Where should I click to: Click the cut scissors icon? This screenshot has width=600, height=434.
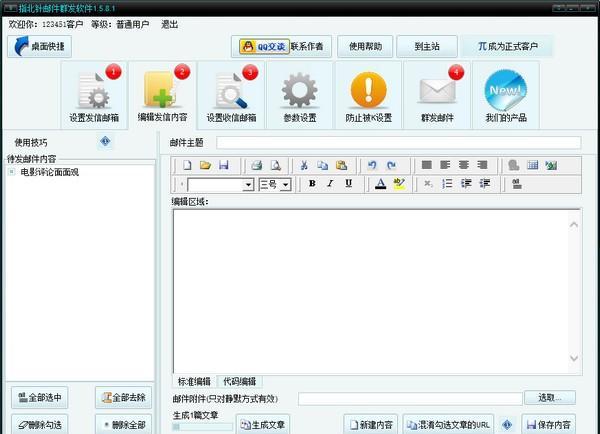pos(304,165)
